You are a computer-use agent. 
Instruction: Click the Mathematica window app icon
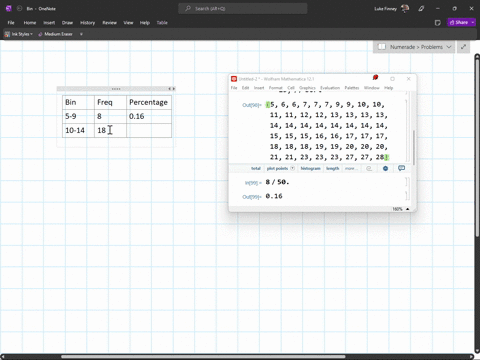click(x=234, y=79)
